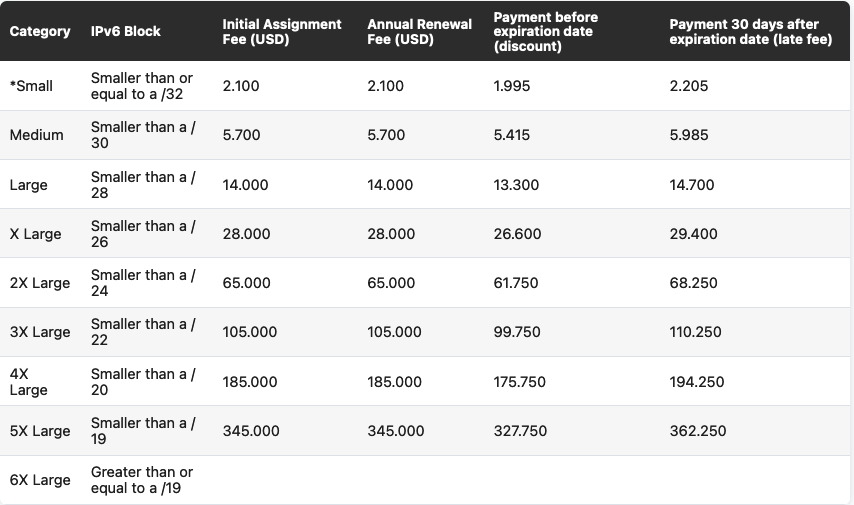Click the Payment 30 days after expiration header
Viewport: 854px width, 505px height.
[750, 31]
